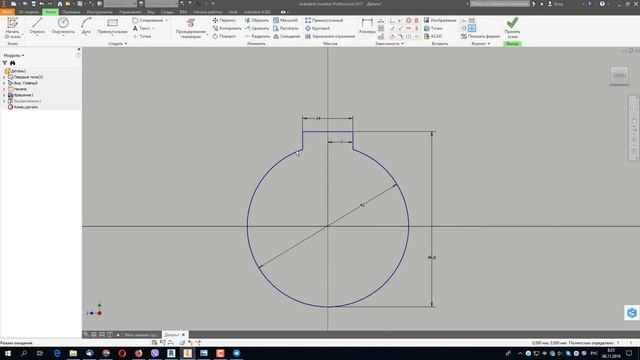Click the browser filter funnel icon
This screenshot has width=640, height=360.
point(5,63)
